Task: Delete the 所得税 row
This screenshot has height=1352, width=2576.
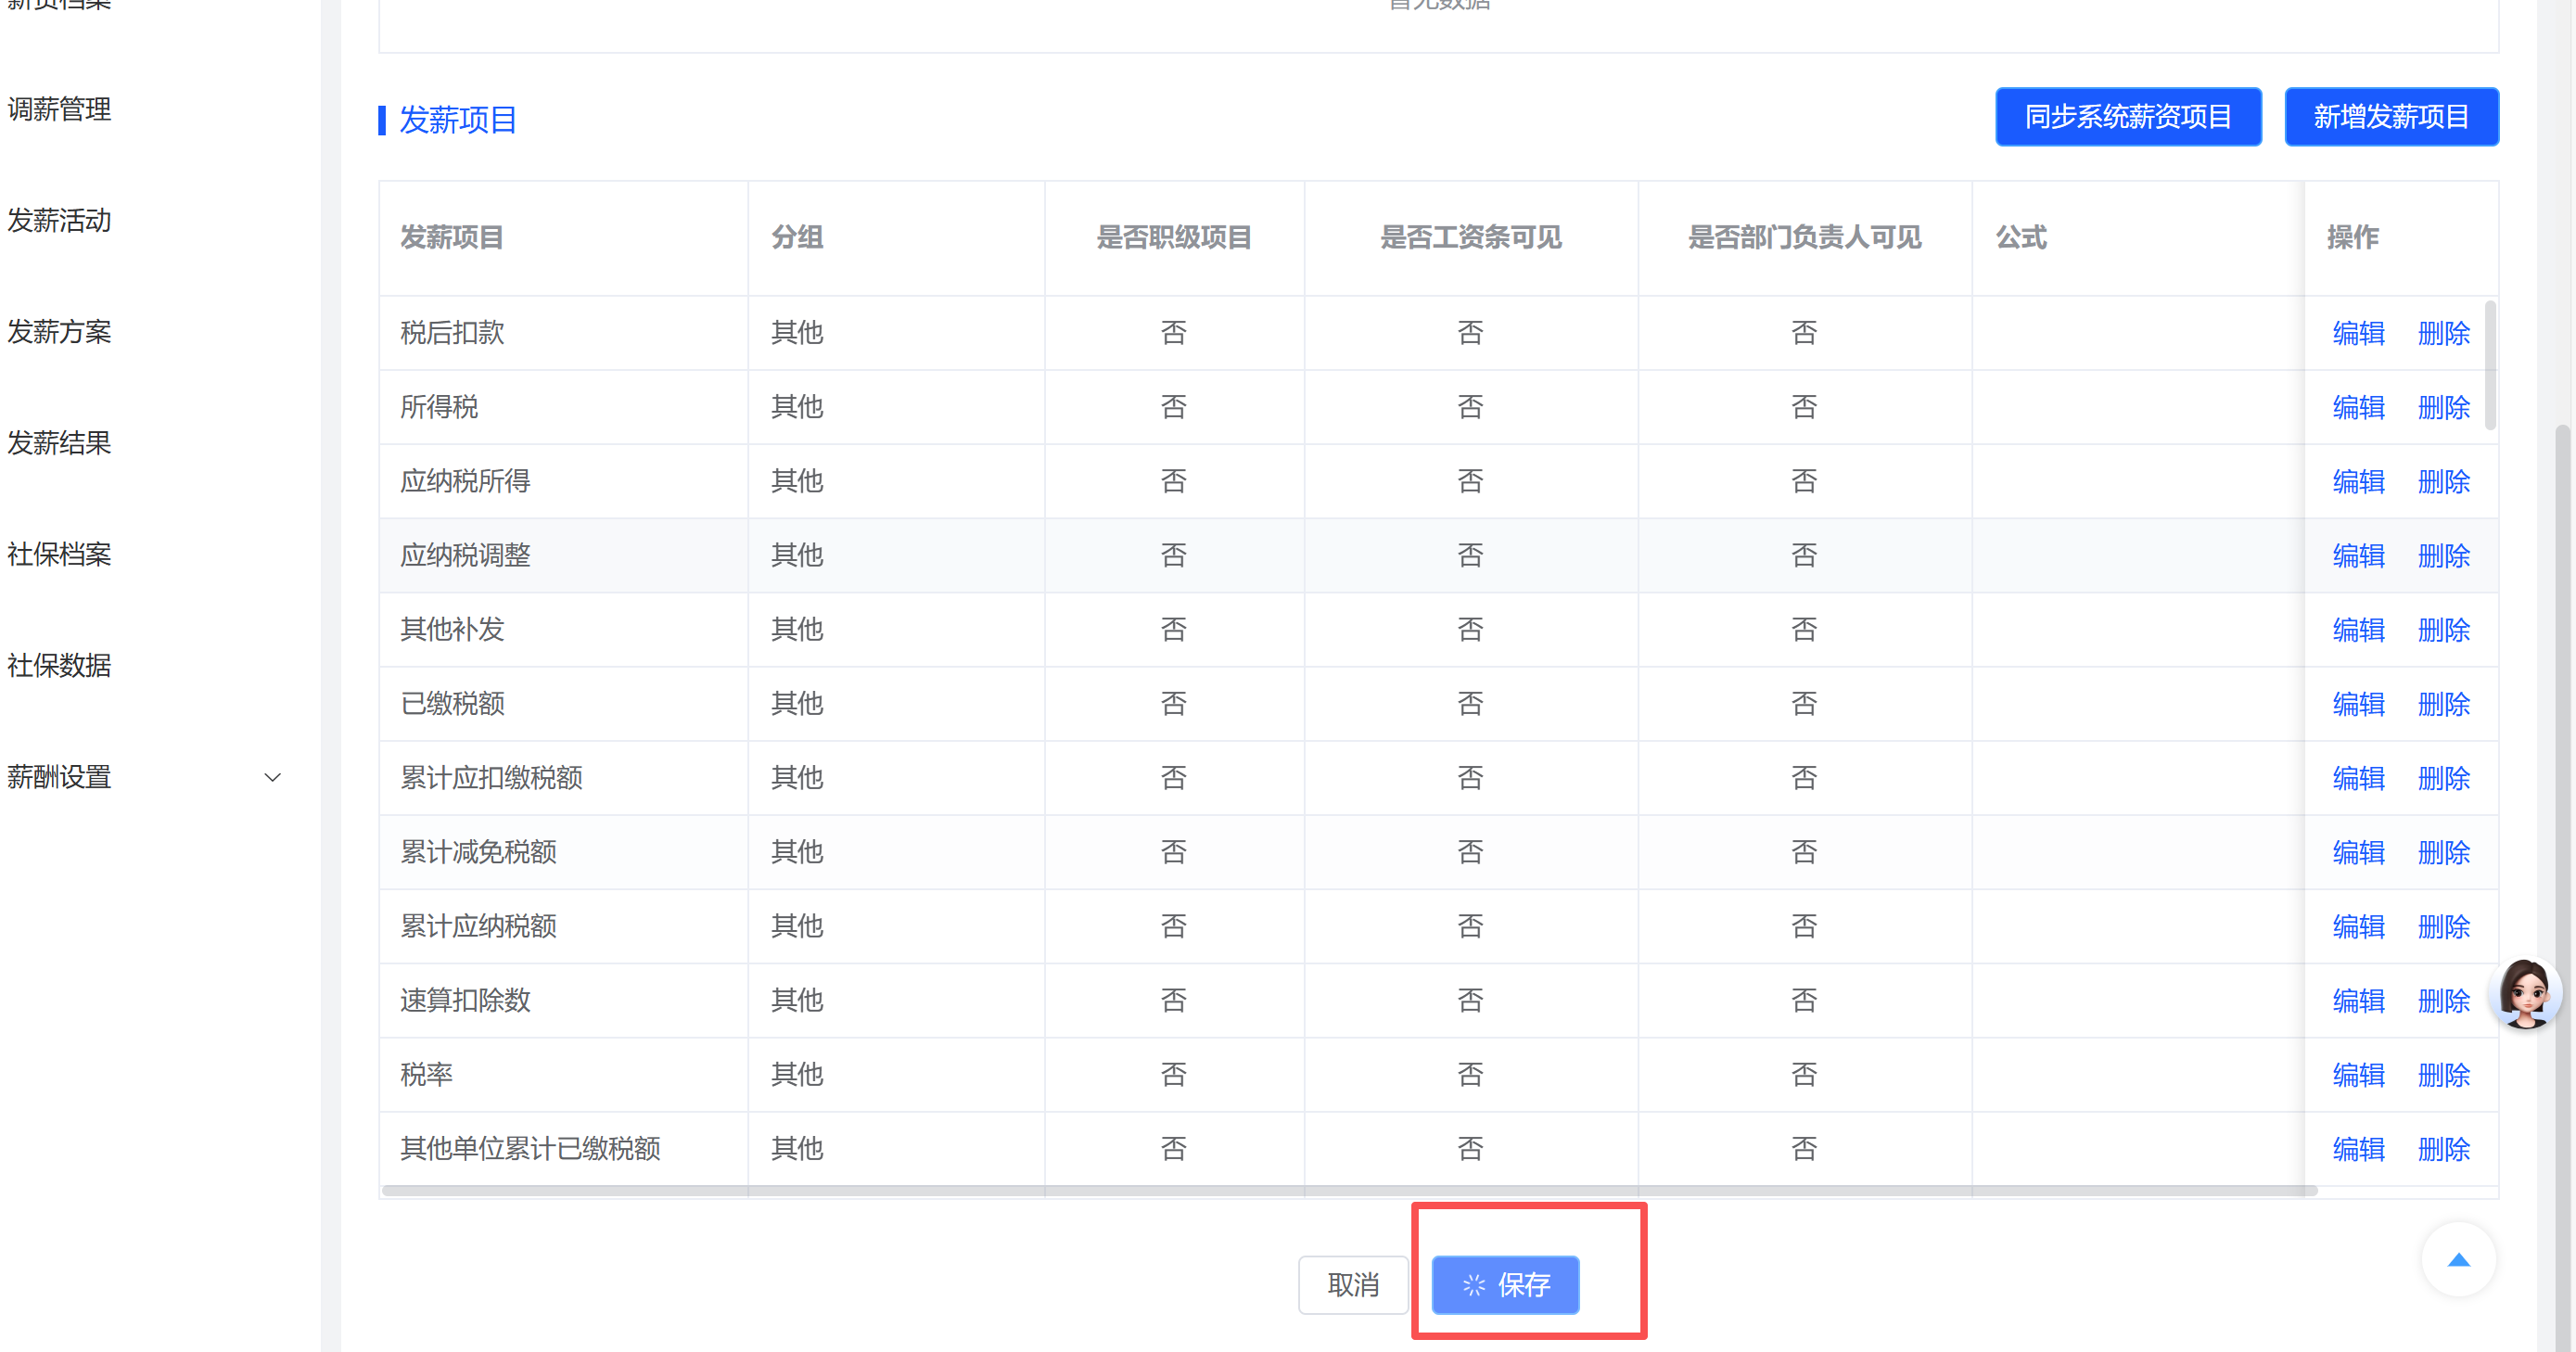Action: click(x=2443, y=407)
